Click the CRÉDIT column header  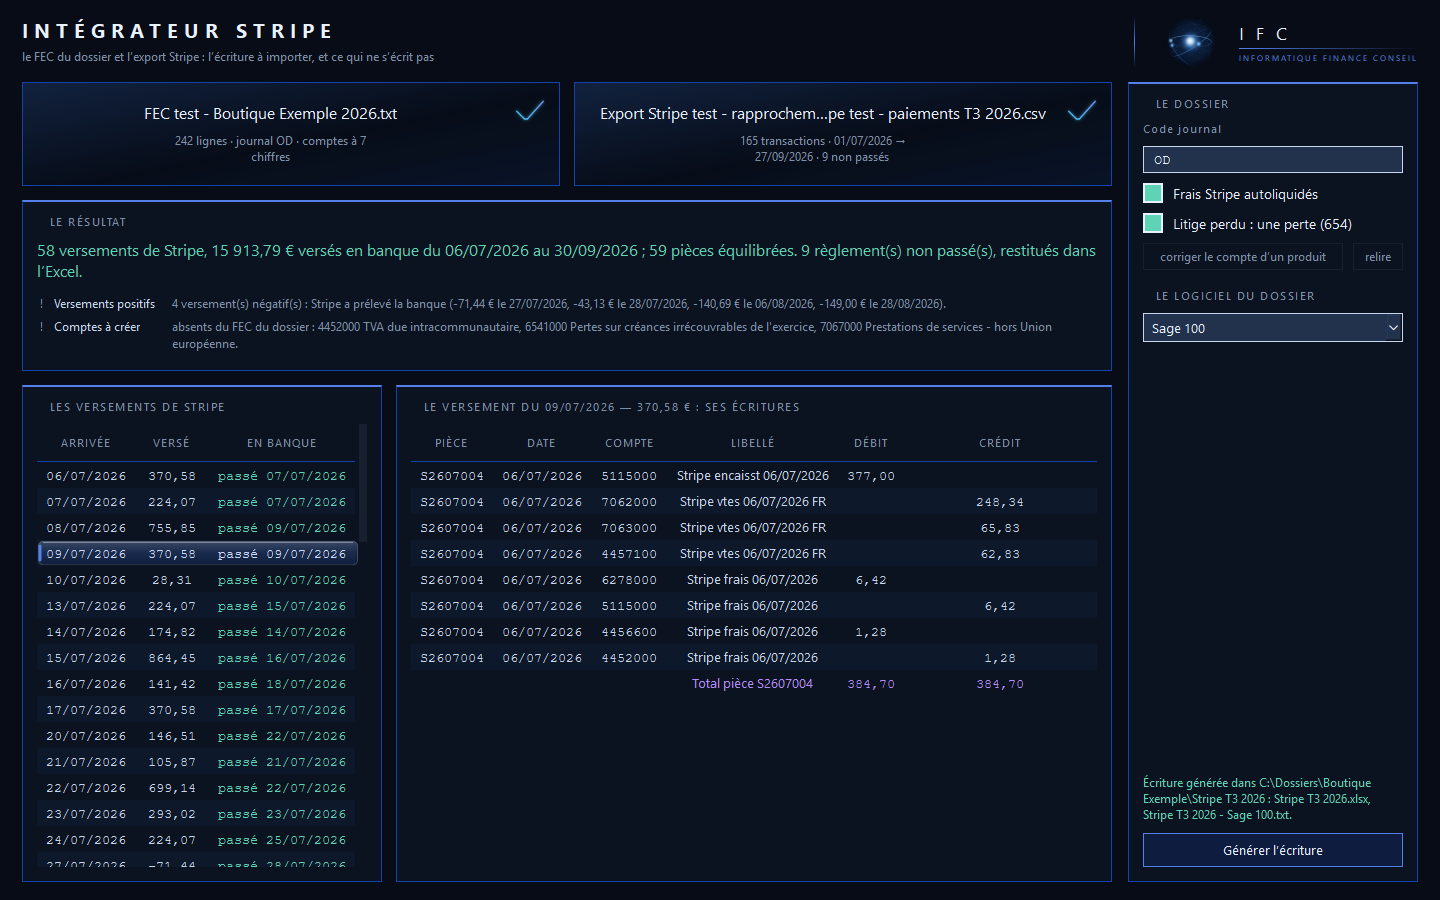[x=1000, y=443]
